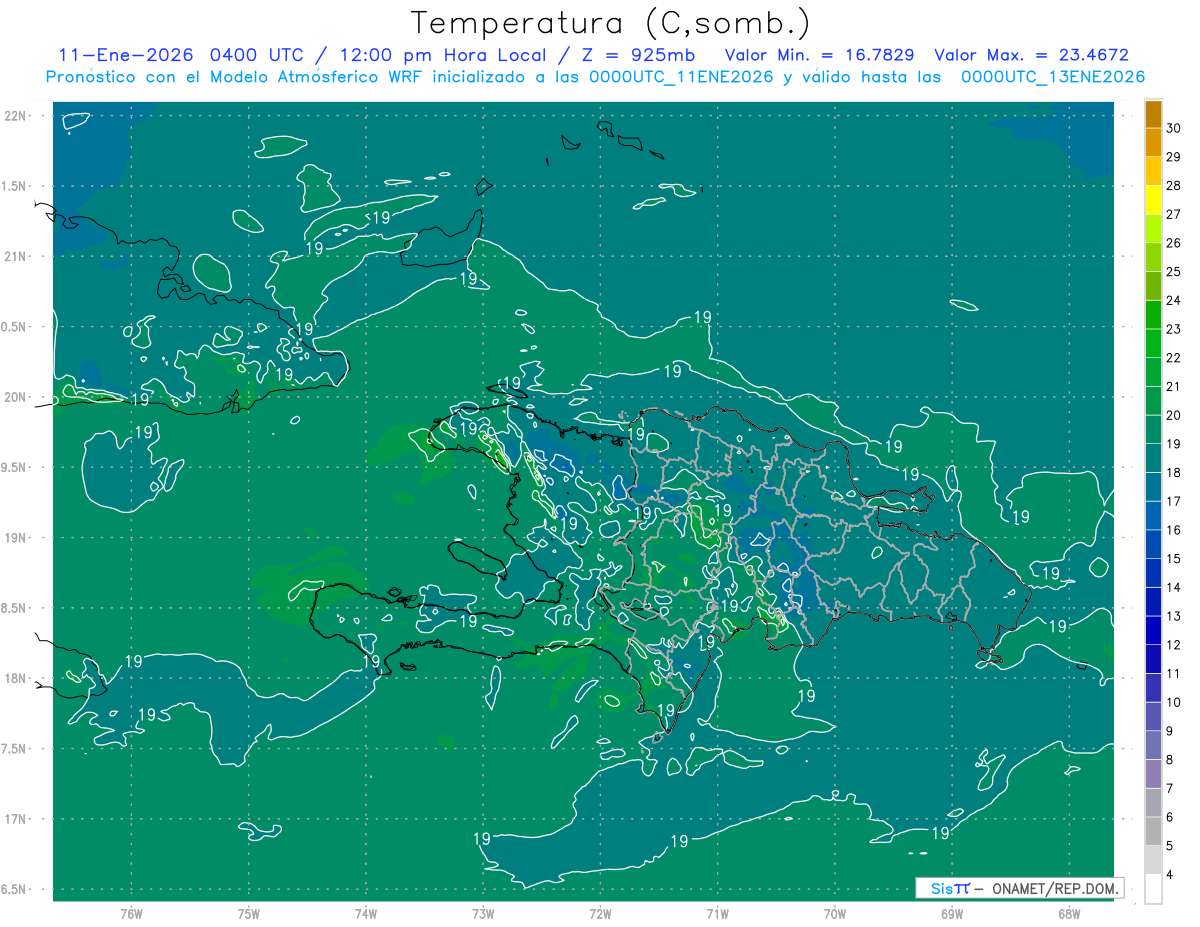Select the date text '11-Ene-2026'
The image size is (1200, 927).
coord(125,55)
